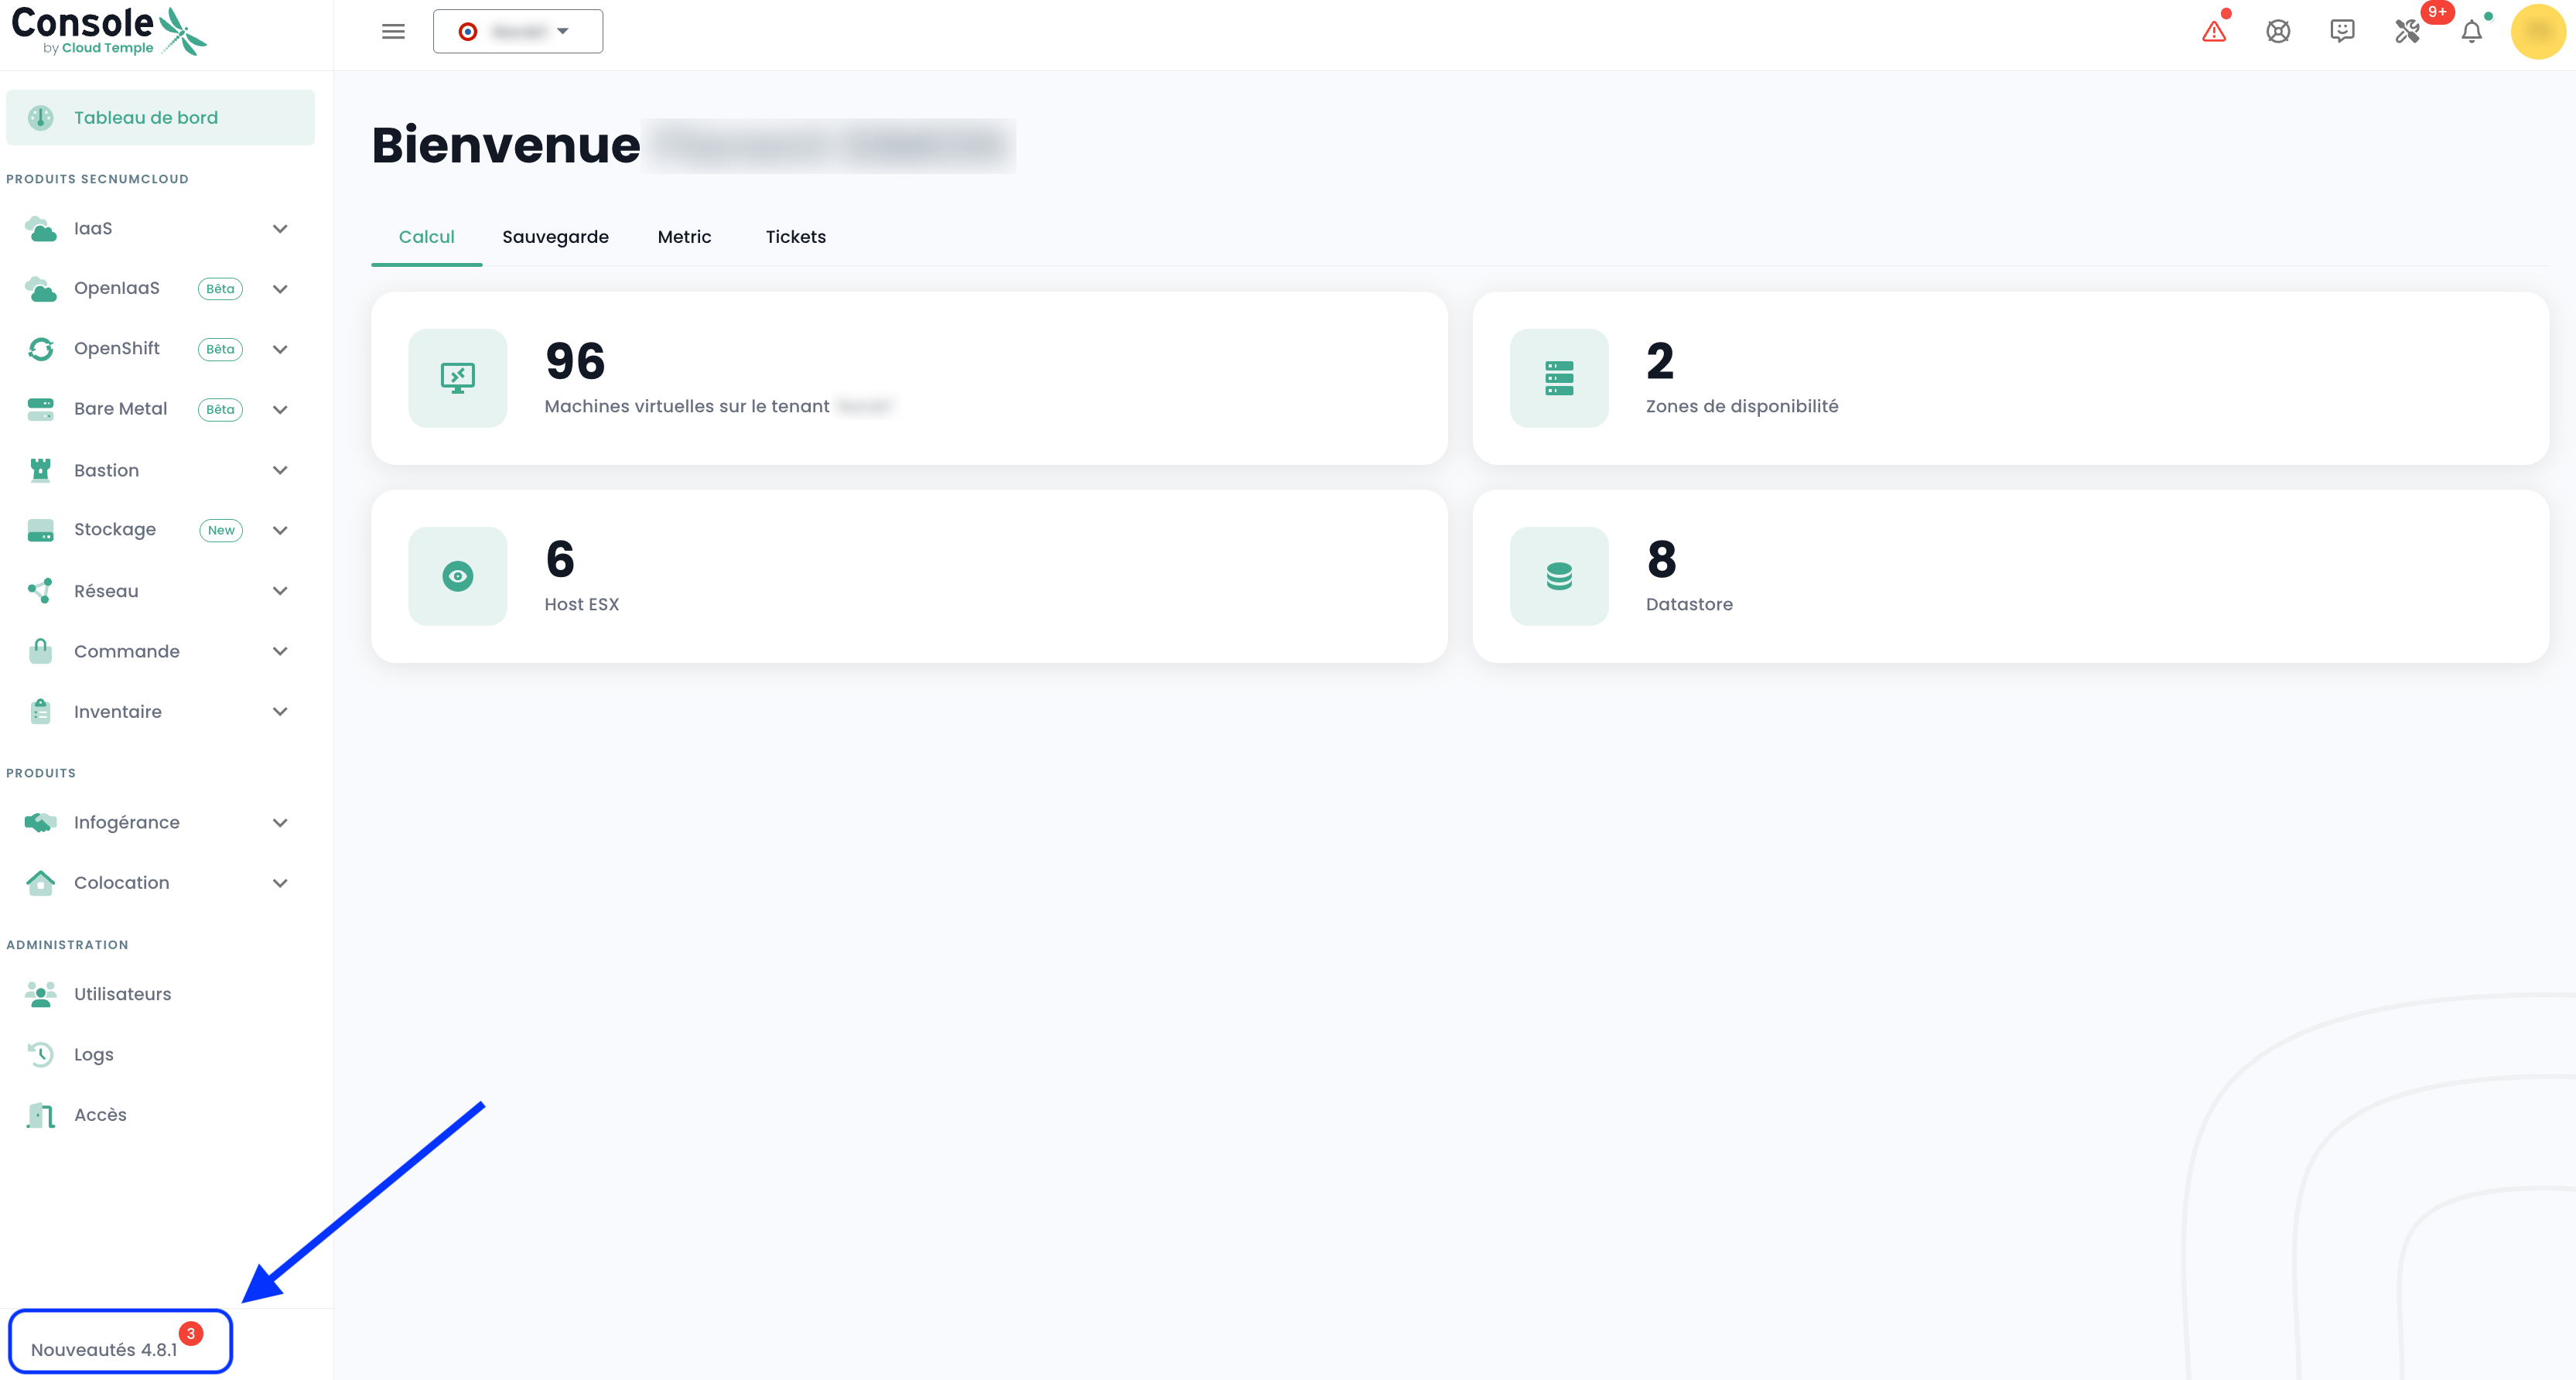The height and width of the screenshot is (1380, 2576).
Task: Open the notifications bell
Action: point(2471,32)
